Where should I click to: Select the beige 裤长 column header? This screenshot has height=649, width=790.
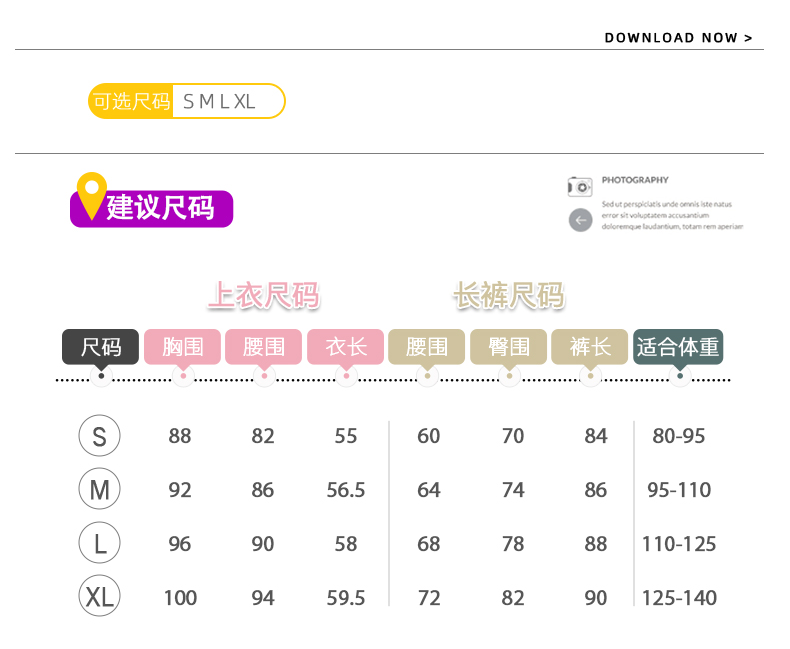pyautogui.click(x=590, y=347)
